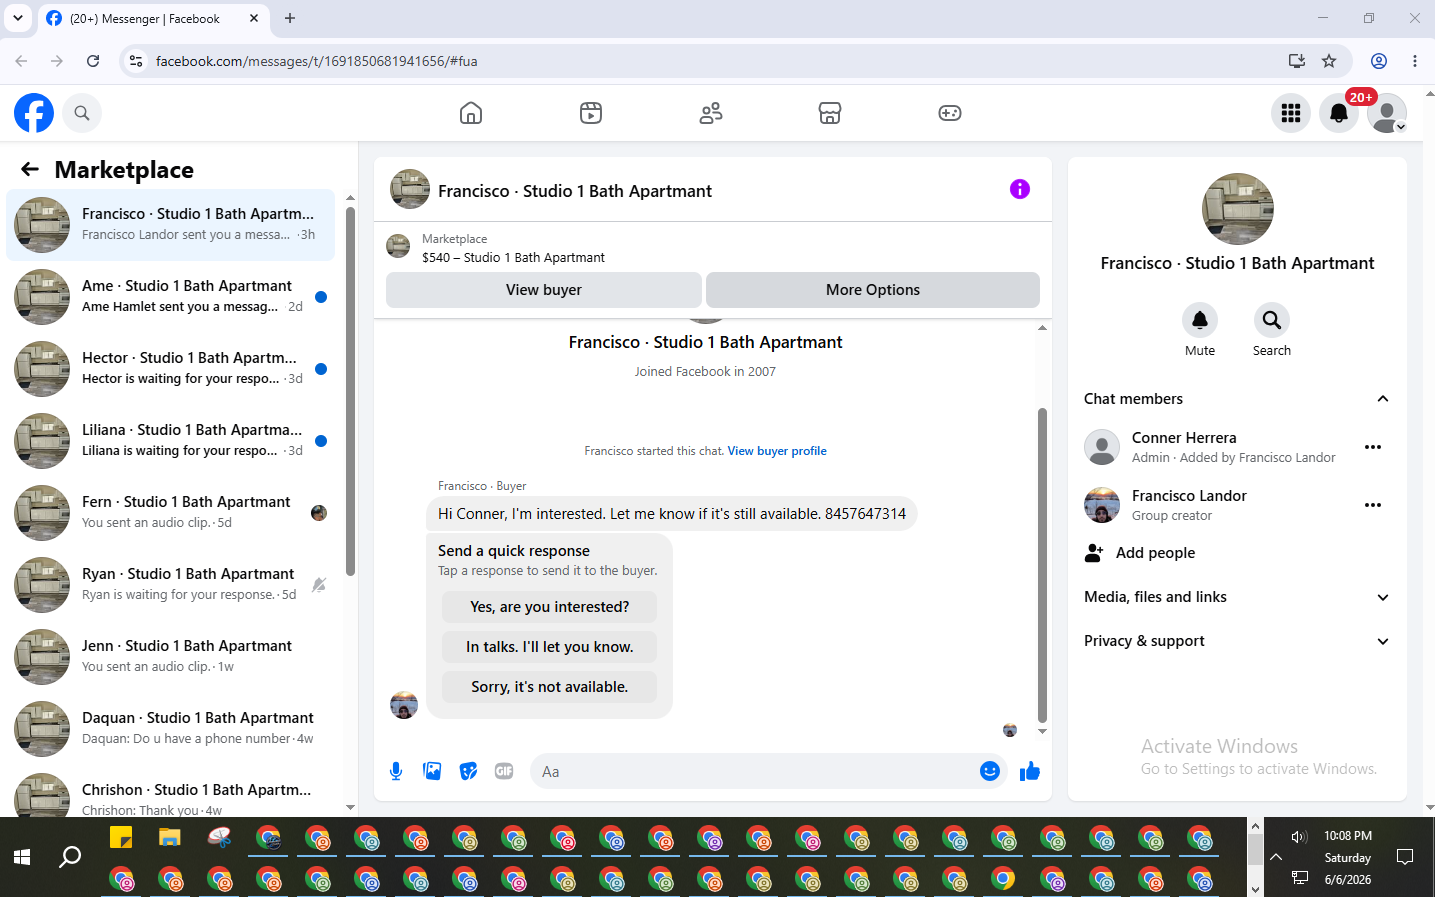Image resolution: width=1435 pixels, height=897 pixels.
Task: Open the Video (Reels) tab icon
Action: click(591, 113)
